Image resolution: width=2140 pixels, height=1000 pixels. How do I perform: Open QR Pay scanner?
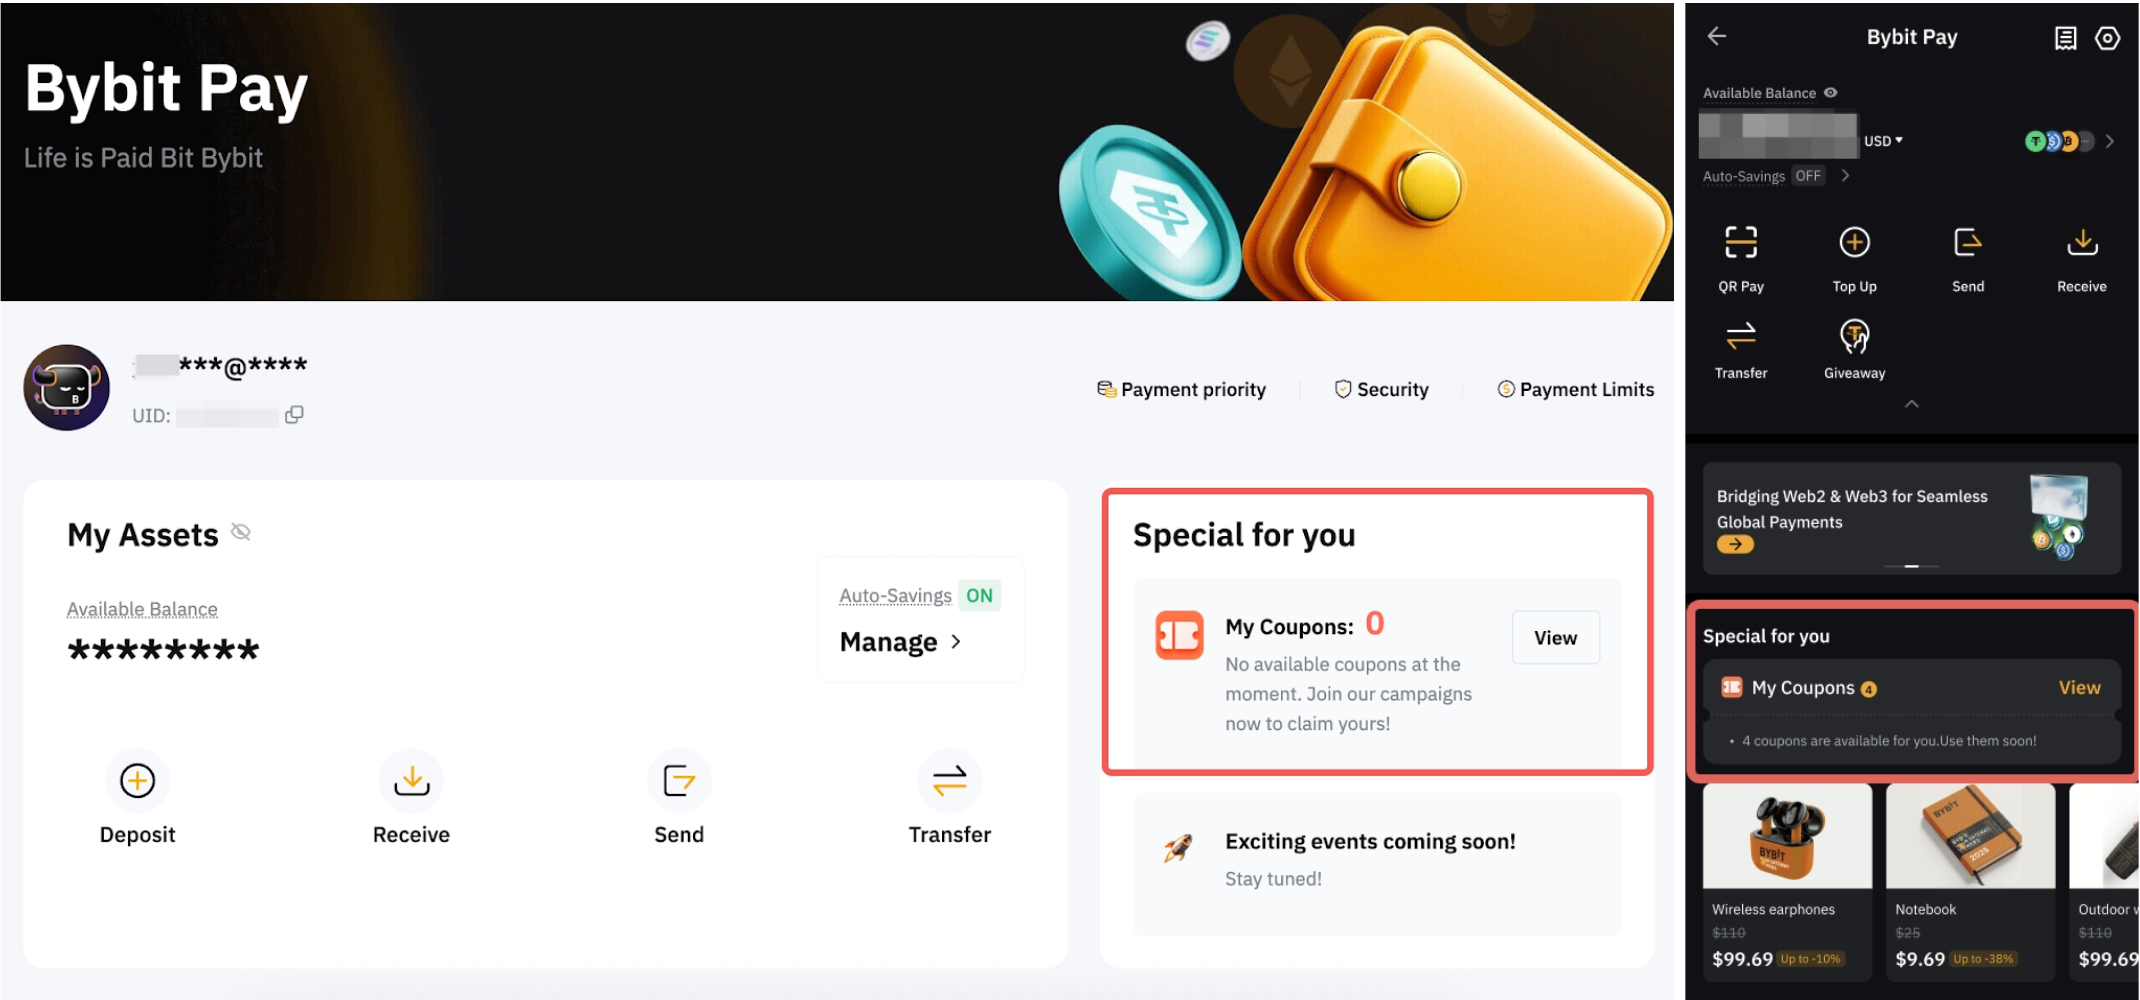tap(1741, 243)
